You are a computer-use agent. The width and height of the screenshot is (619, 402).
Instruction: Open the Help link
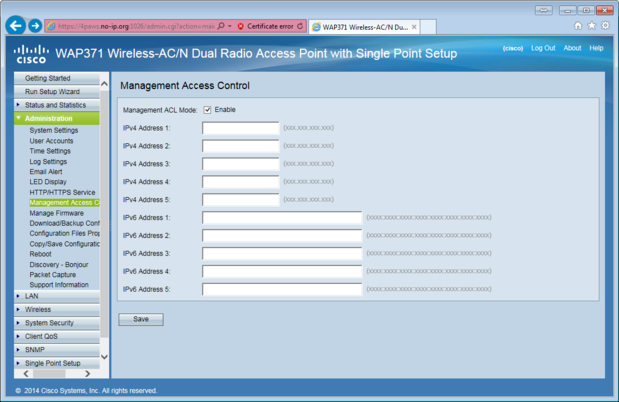tap(596, 48)
